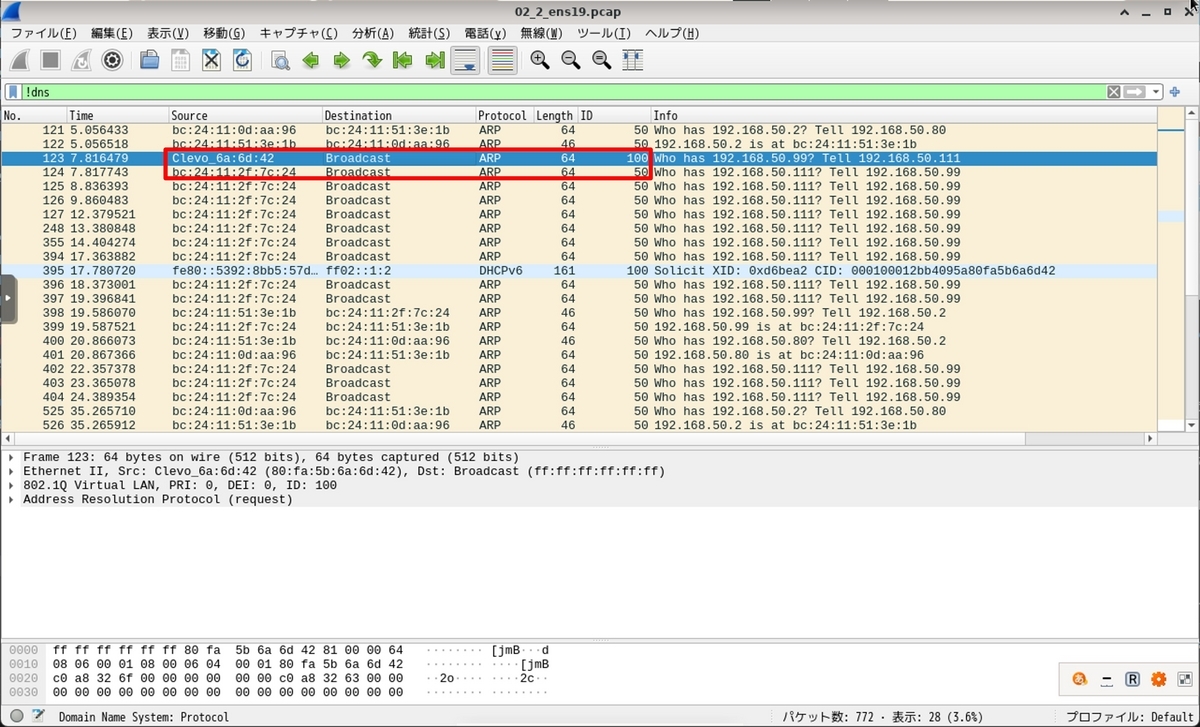Zoom in the main window text
The width and height of the screenshot is (1200, 727).
(x=540, y=60)
